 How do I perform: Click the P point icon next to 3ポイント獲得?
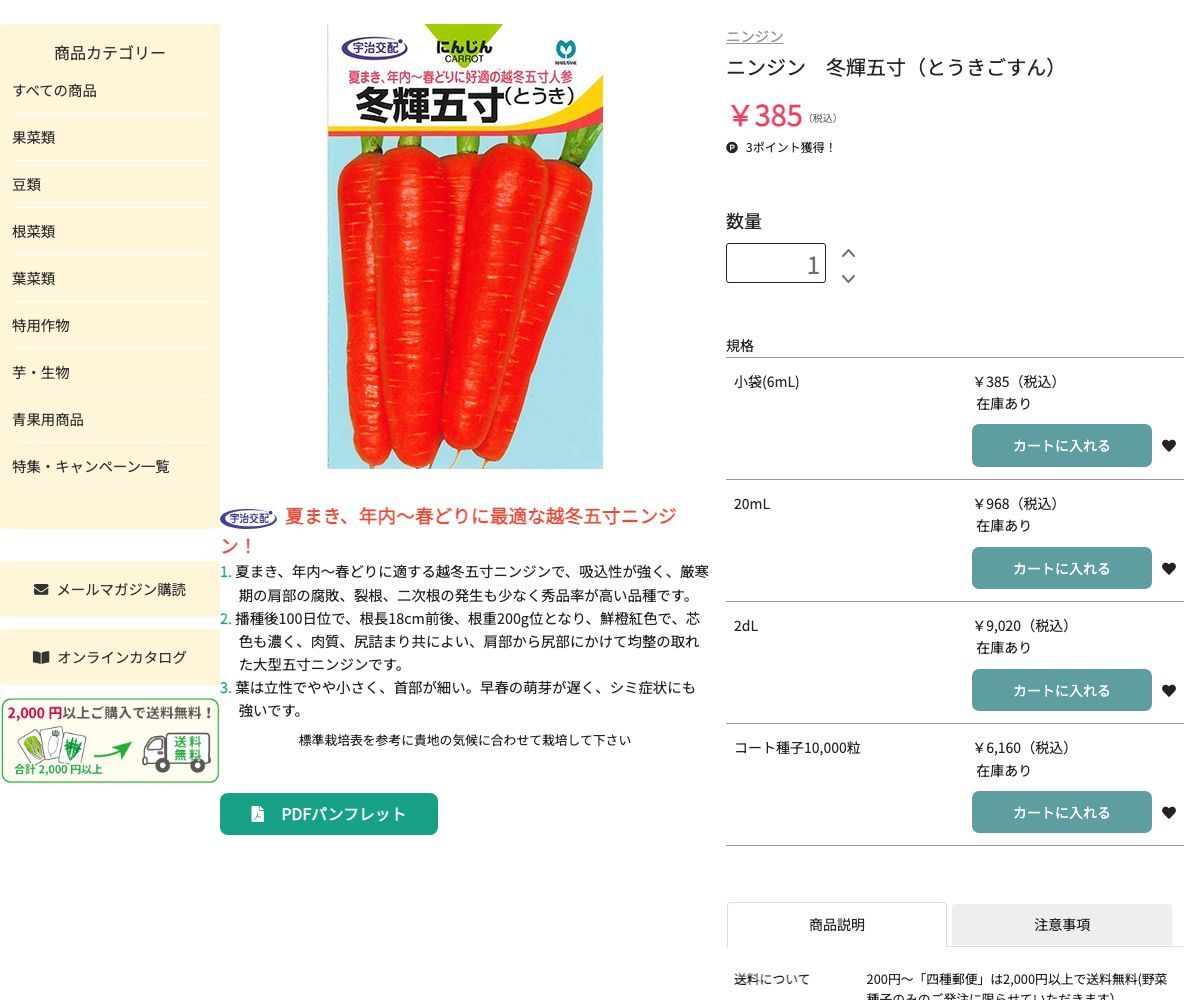733,147
